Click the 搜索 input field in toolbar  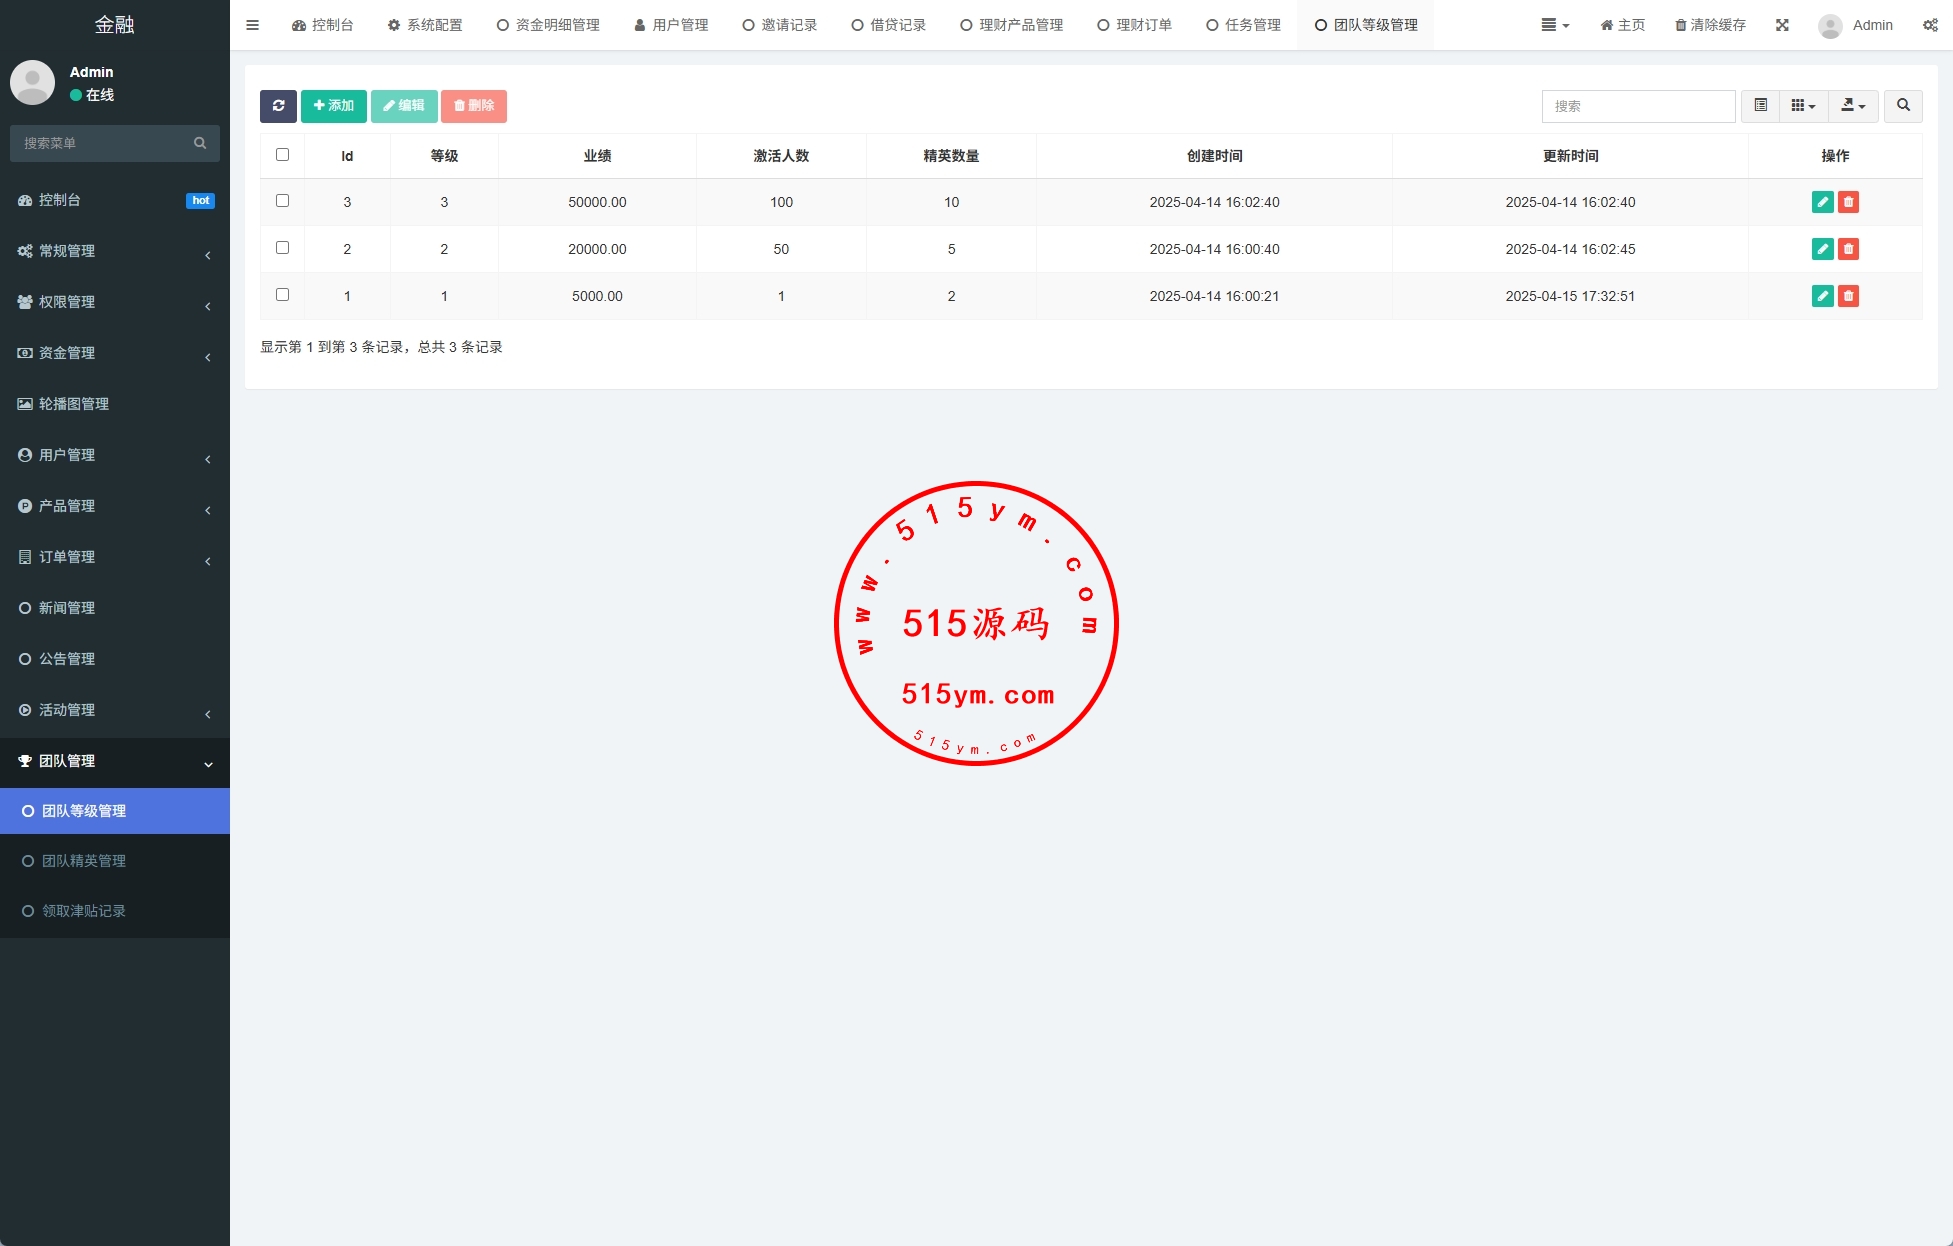point(1638,106)
